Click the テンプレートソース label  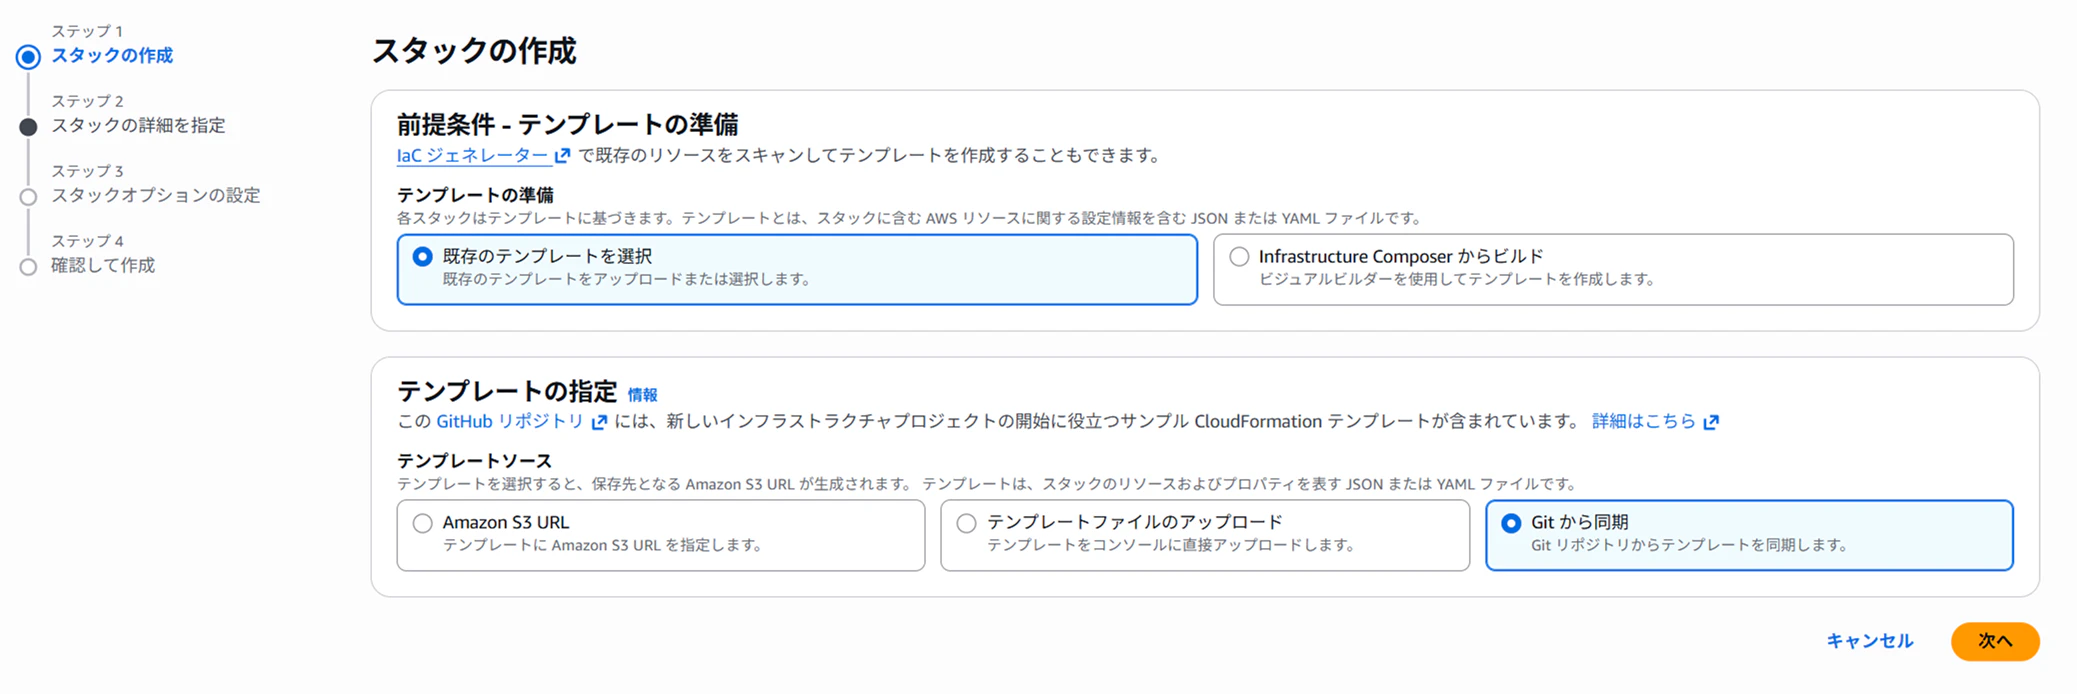474,461
